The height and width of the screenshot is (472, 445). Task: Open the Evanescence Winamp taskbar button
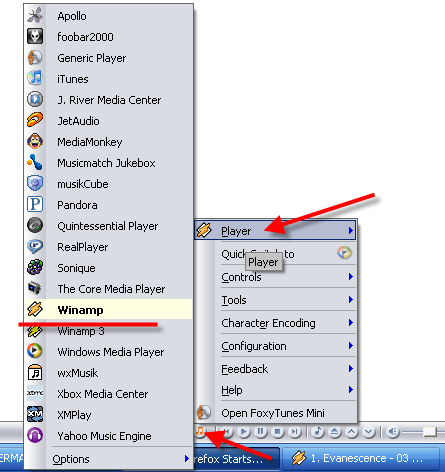[x=362, y=459]
